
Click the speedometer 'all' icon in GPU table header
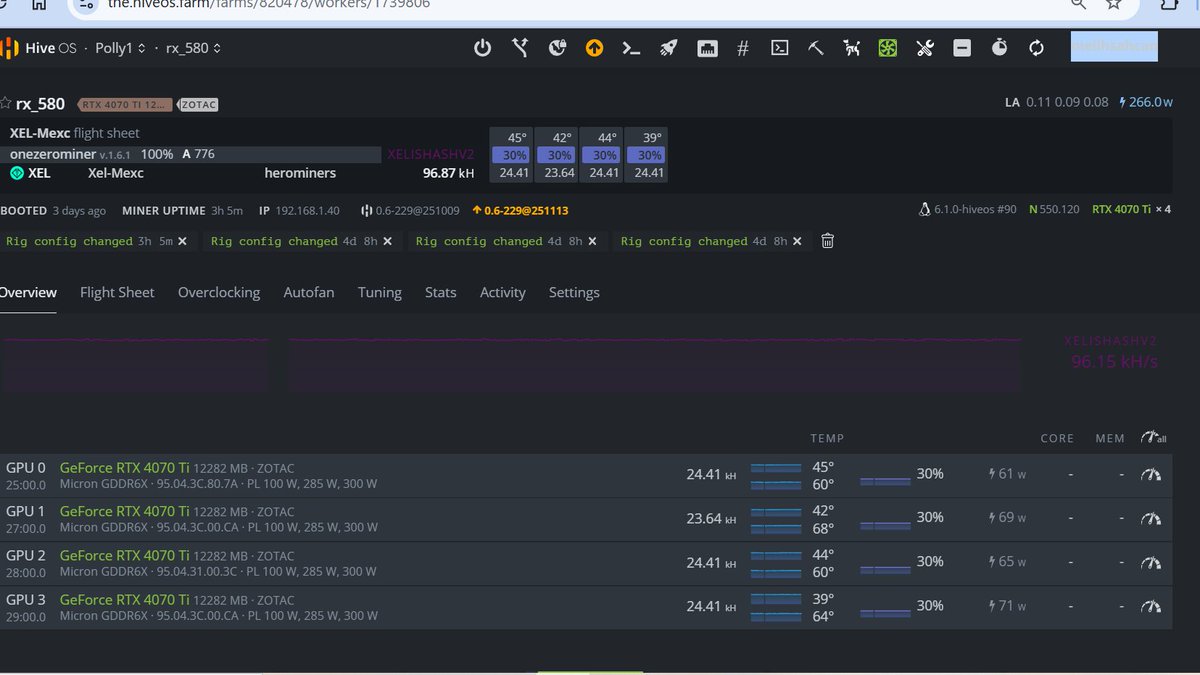[1154, 438]
